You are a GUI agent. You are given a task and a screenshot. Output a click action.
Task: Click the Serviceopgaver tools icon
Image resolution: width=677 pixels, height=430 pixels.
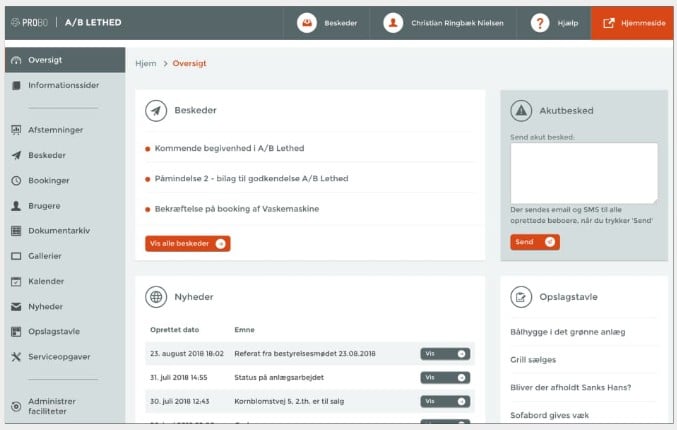(x=16, y=357)
